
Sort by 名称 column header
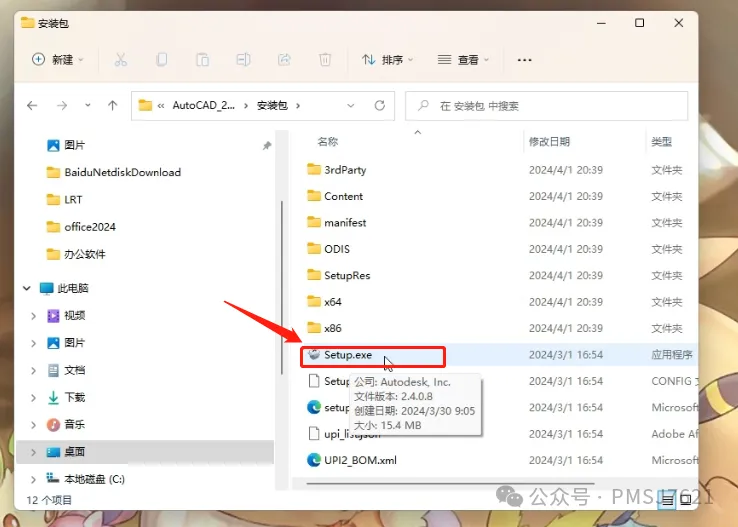(328, 142)
